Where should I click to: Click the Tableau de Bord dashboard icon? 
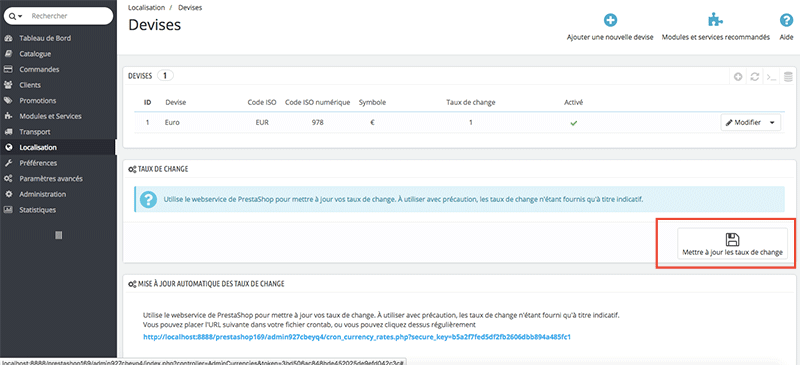(8, 38)
